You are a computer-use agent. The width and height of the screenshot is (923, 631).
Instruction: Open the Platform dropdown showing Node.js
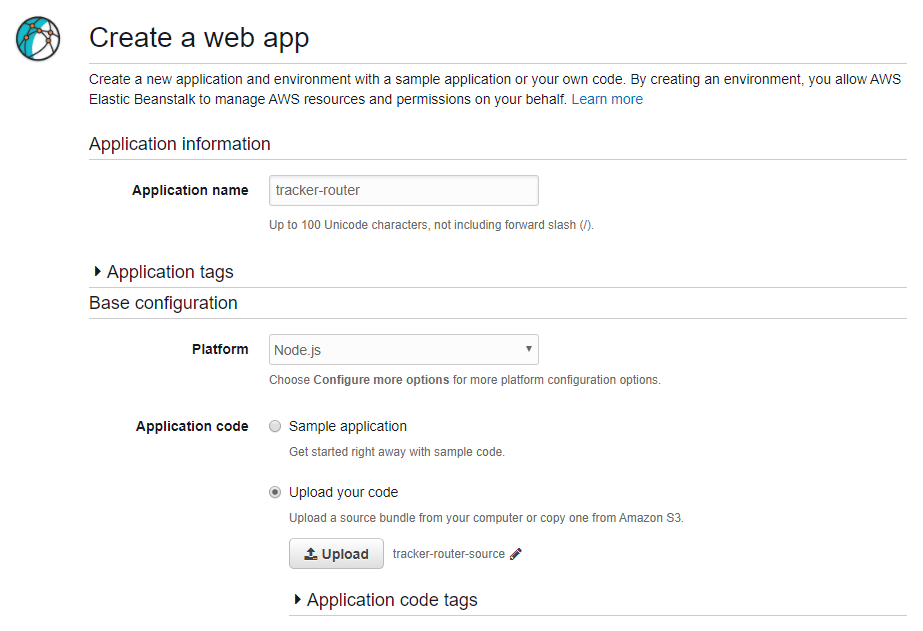pyautogui.click(x=404, y=350)
